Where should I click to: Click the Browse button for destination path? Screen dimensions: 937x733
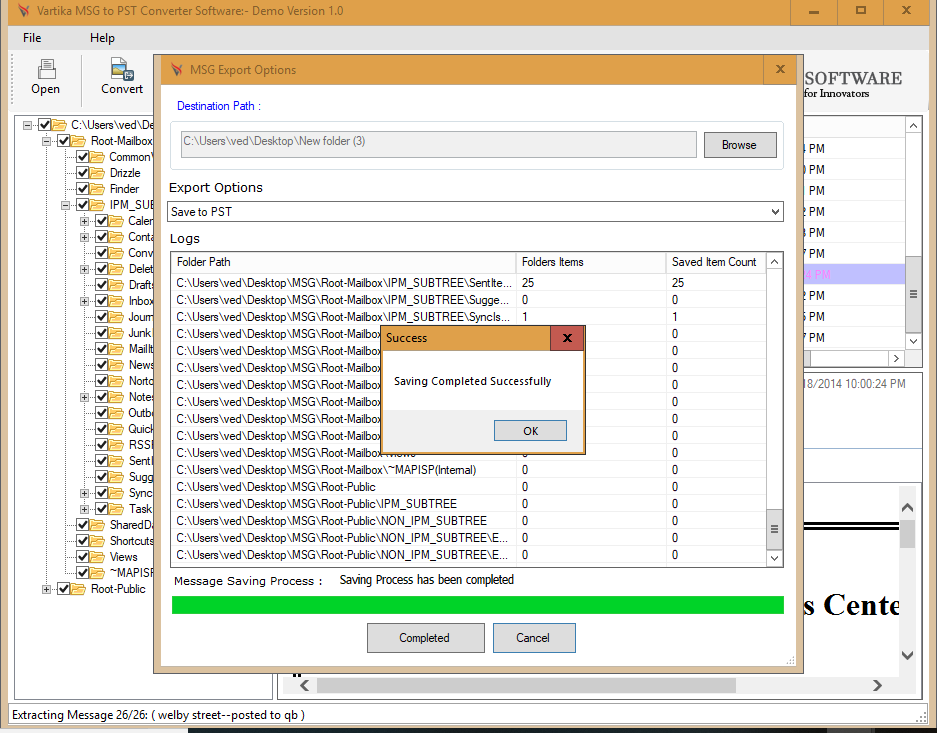click(740, 145)
